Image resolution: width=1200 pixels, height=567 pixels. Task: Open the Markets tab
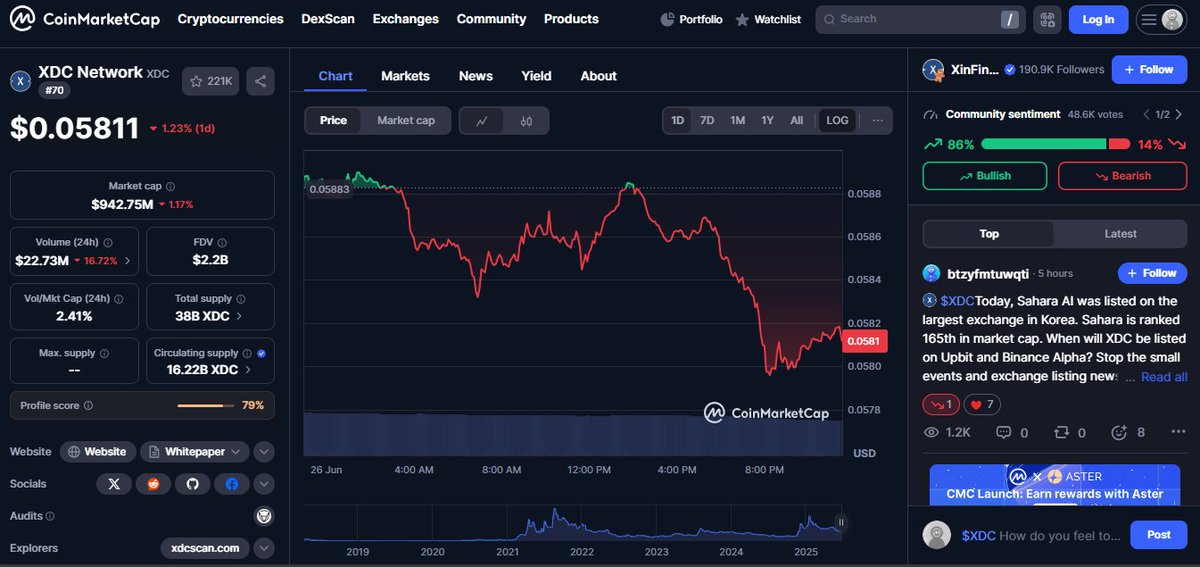(x=405, y=76)
